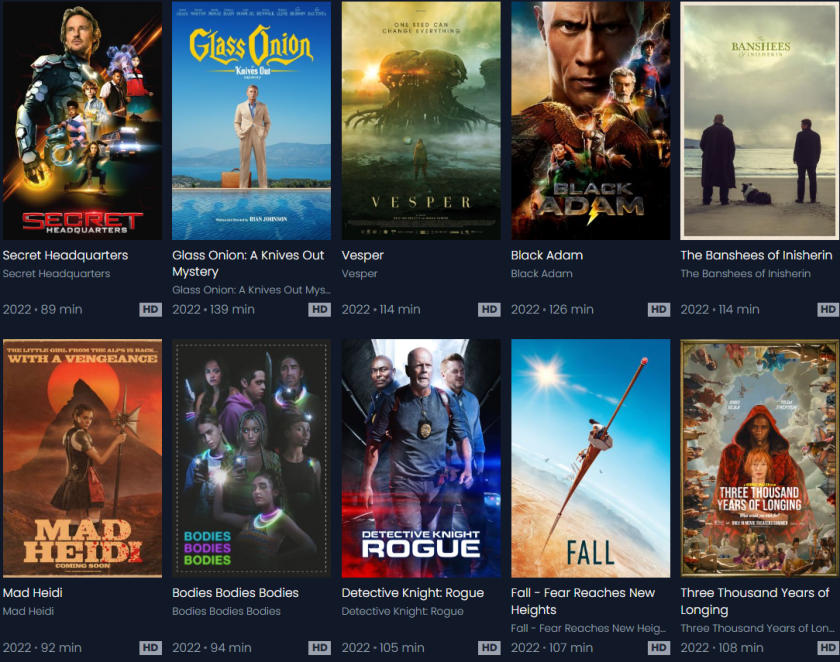Click the Detective Knight: Rogue title

click(x=412, y=593)
